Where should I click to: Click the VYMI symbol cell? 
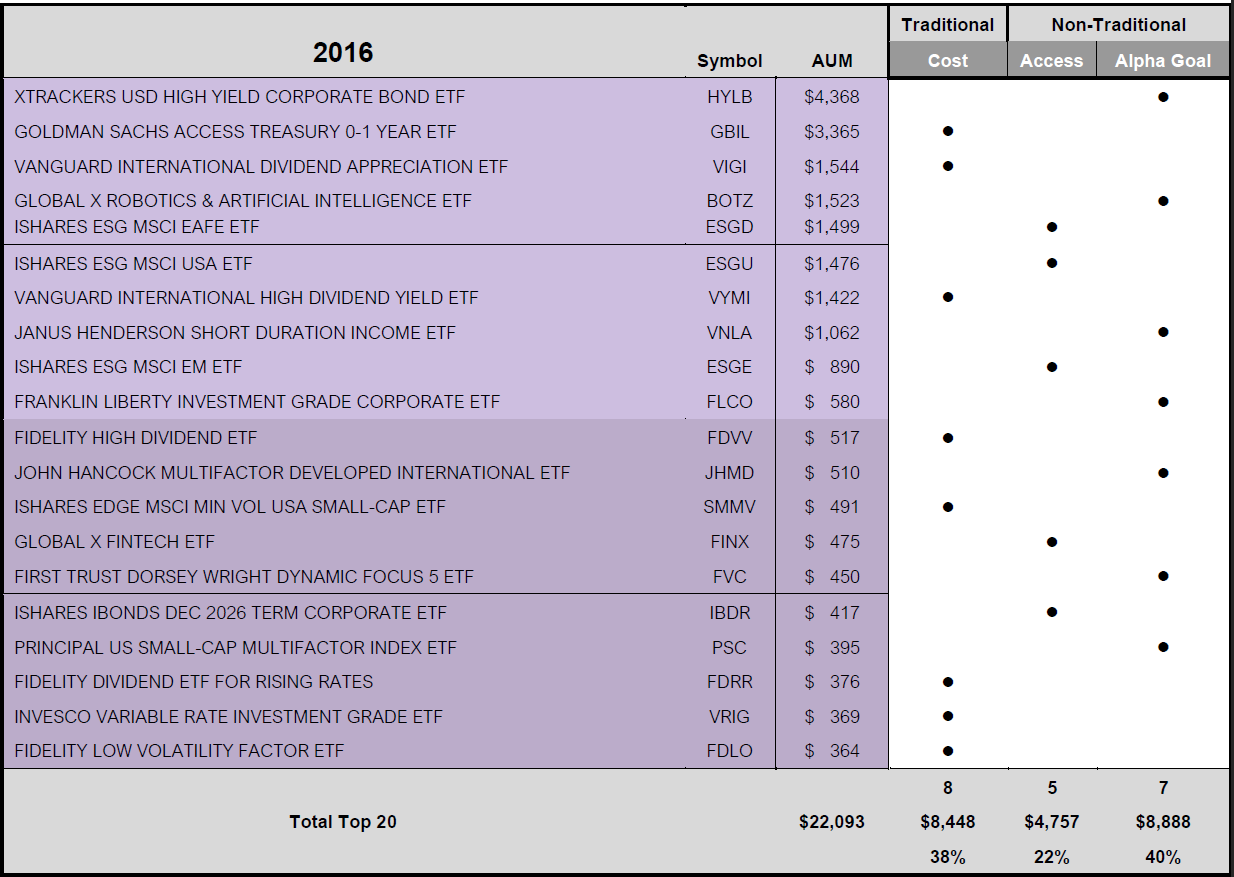pos(729,298)
